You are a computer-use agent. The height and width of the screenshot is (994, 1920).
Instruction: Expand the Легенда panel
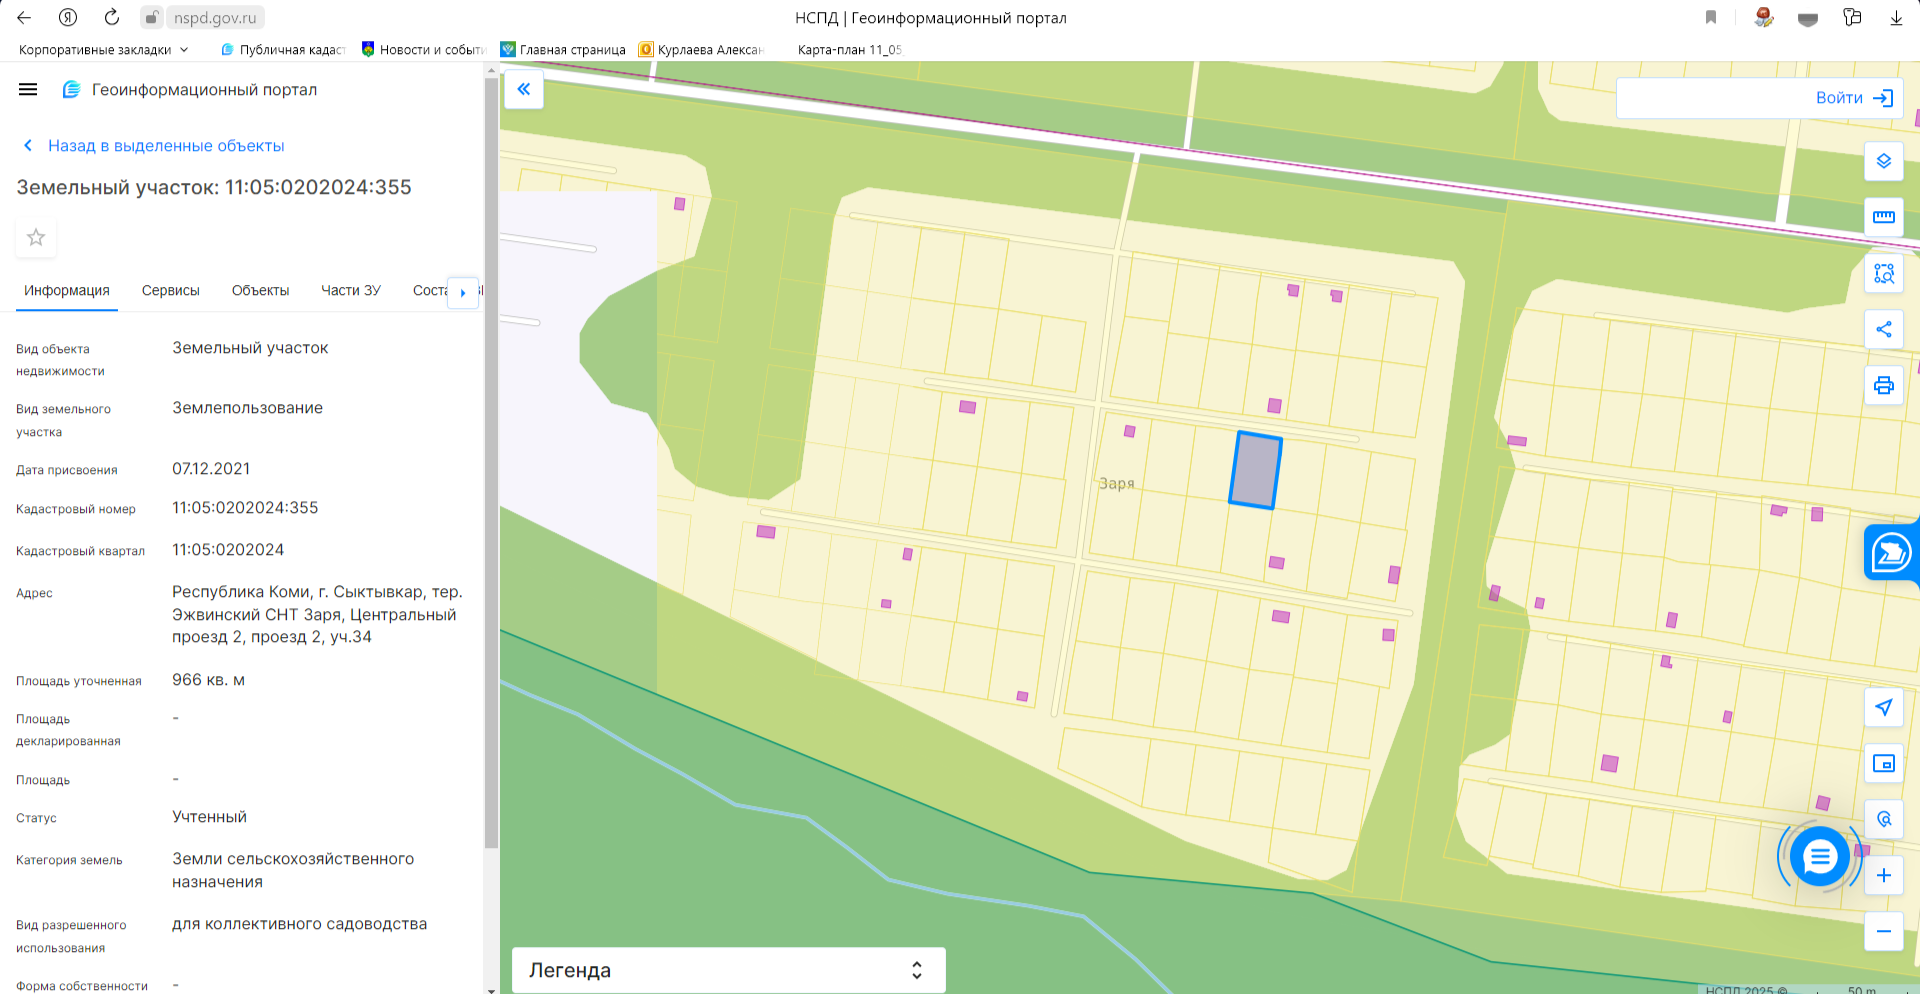(x=728, y=970)
